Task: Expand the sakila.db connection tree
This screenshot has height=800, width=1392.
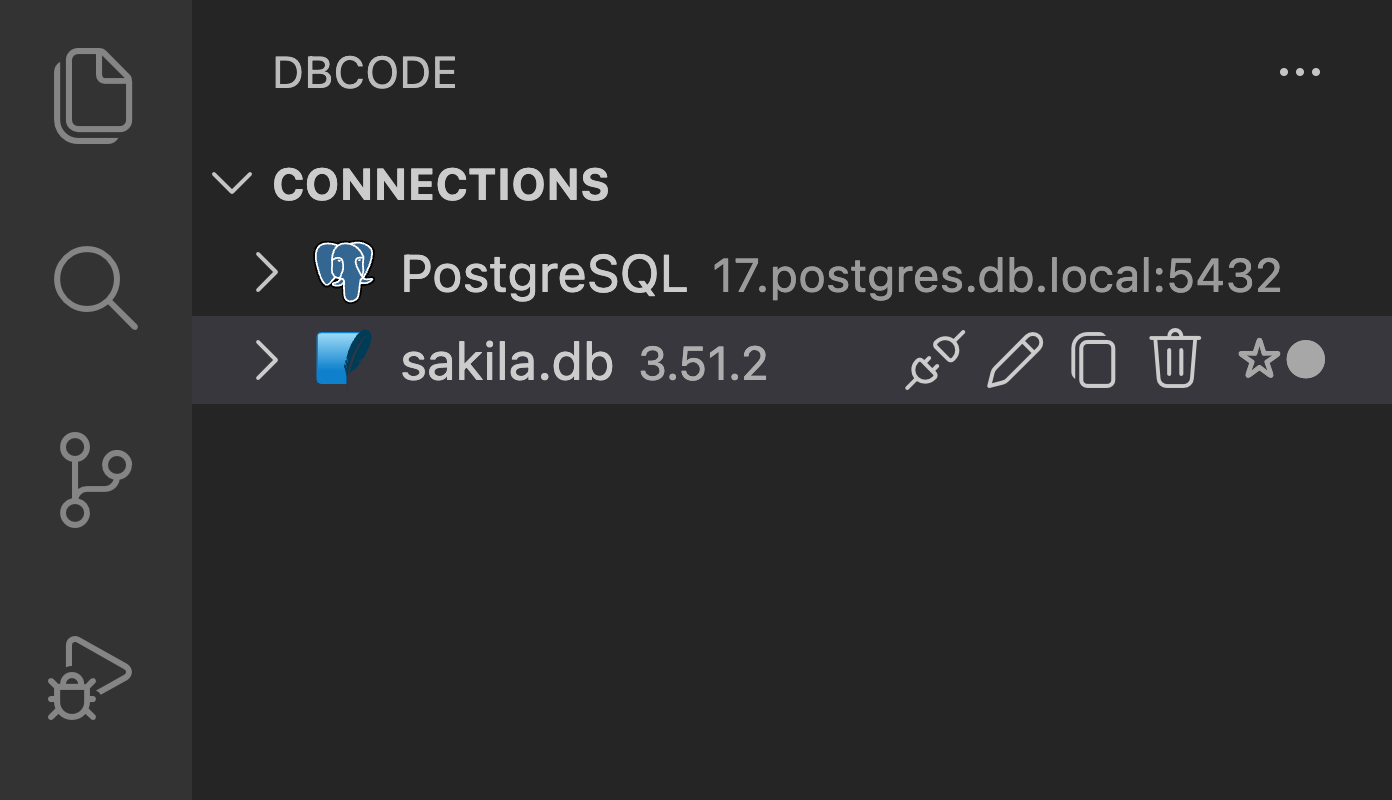Action: 266,360
